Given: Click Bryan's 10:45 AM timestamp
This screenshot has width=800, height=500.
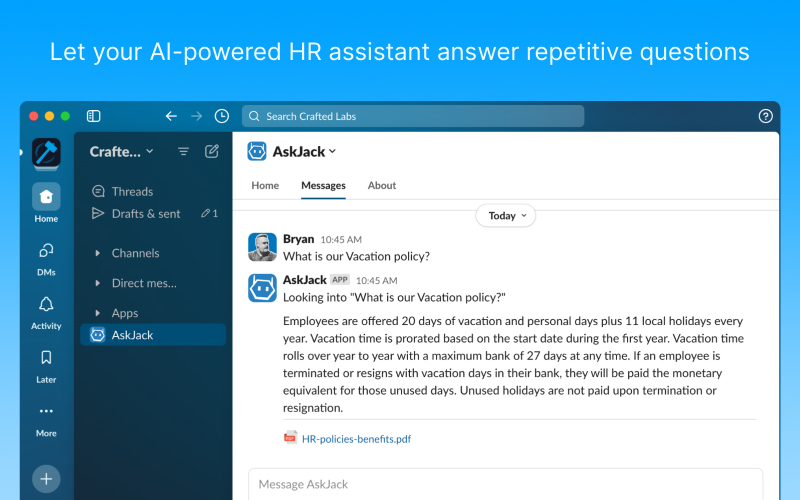Looking at the screenshot, I should tap(341, 240).
